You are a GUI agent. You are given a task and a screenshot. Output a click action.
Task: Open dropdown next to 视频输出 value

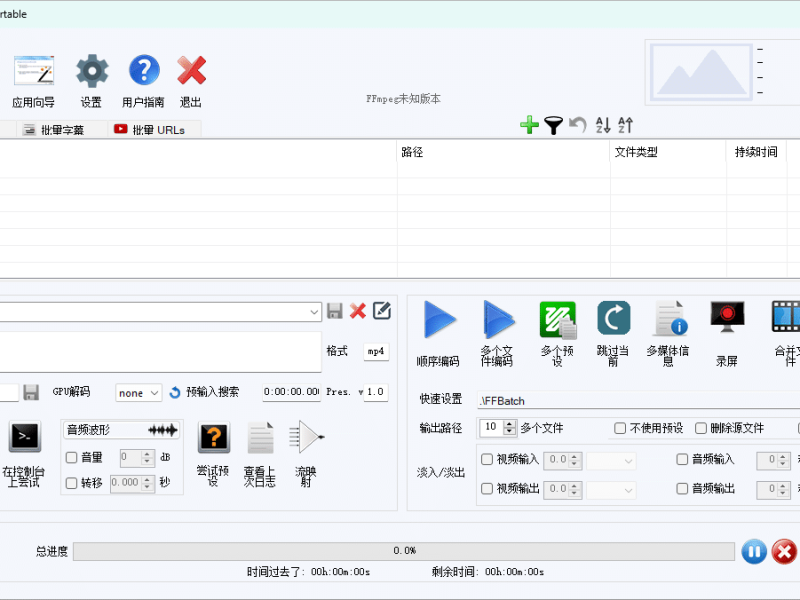click(612, 490)
